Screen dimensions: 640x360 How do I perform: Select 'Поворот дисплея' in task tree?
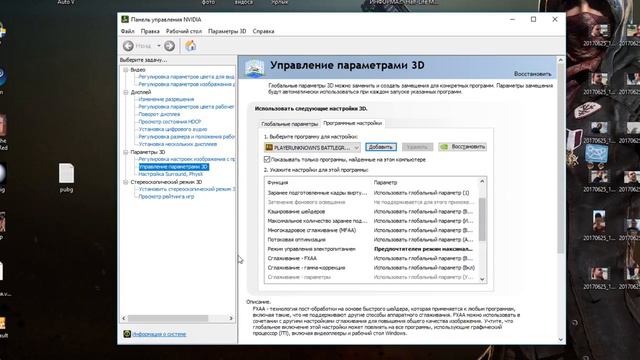[x=159, y=114]
